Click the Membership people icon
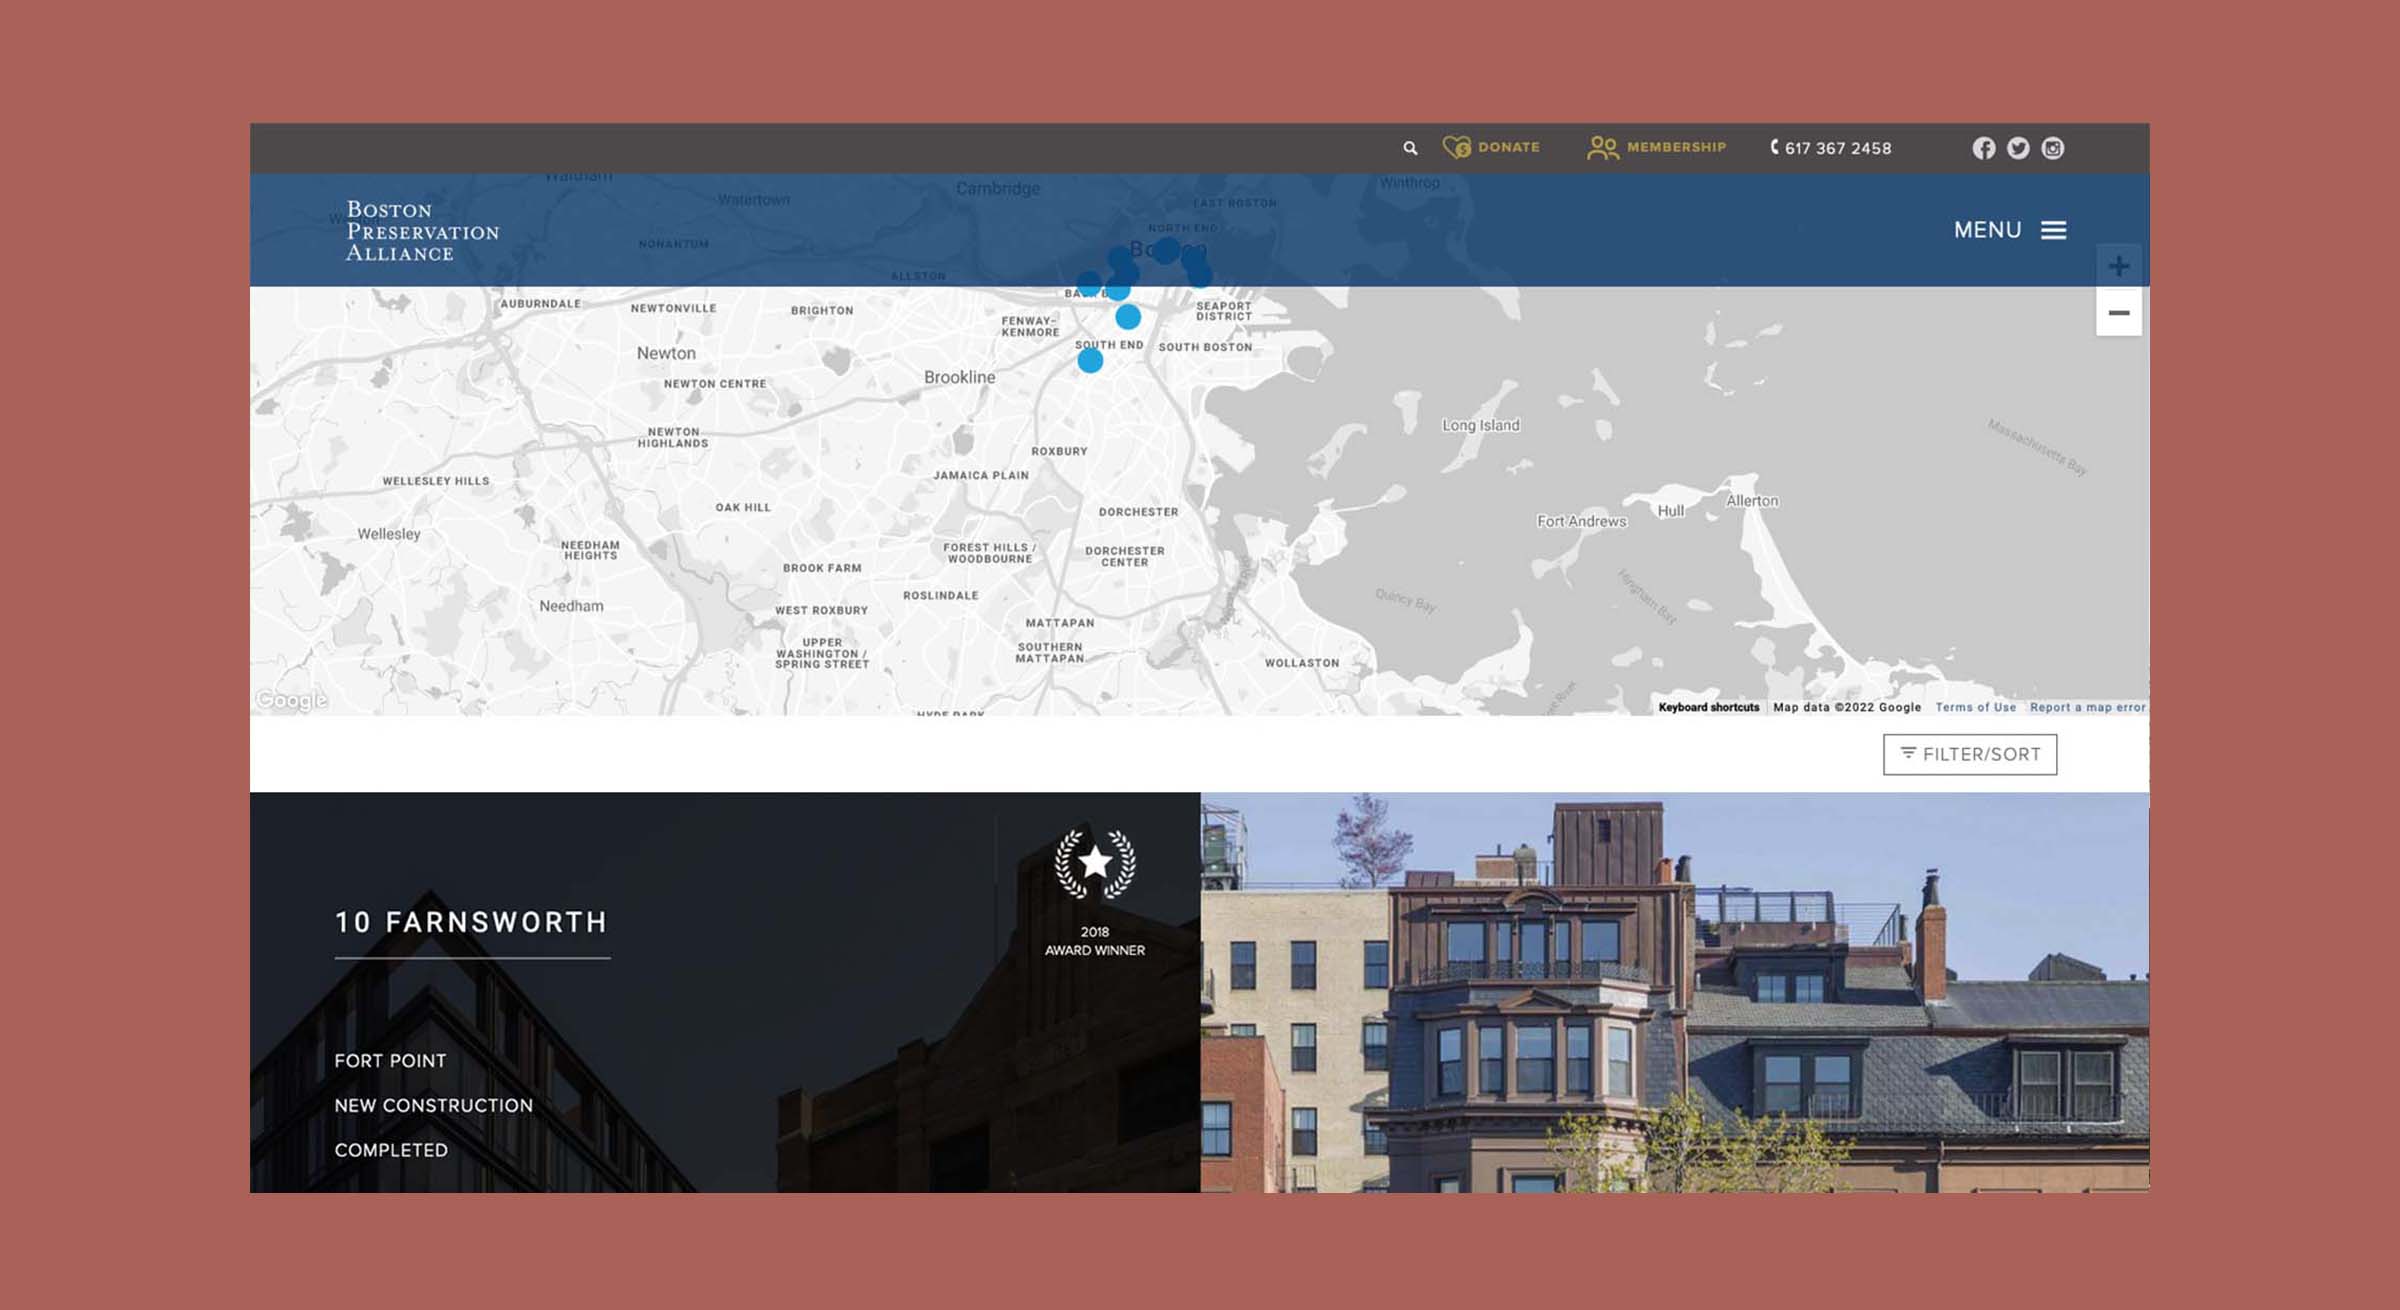2400x1310 pixels. click(1603, 148)
